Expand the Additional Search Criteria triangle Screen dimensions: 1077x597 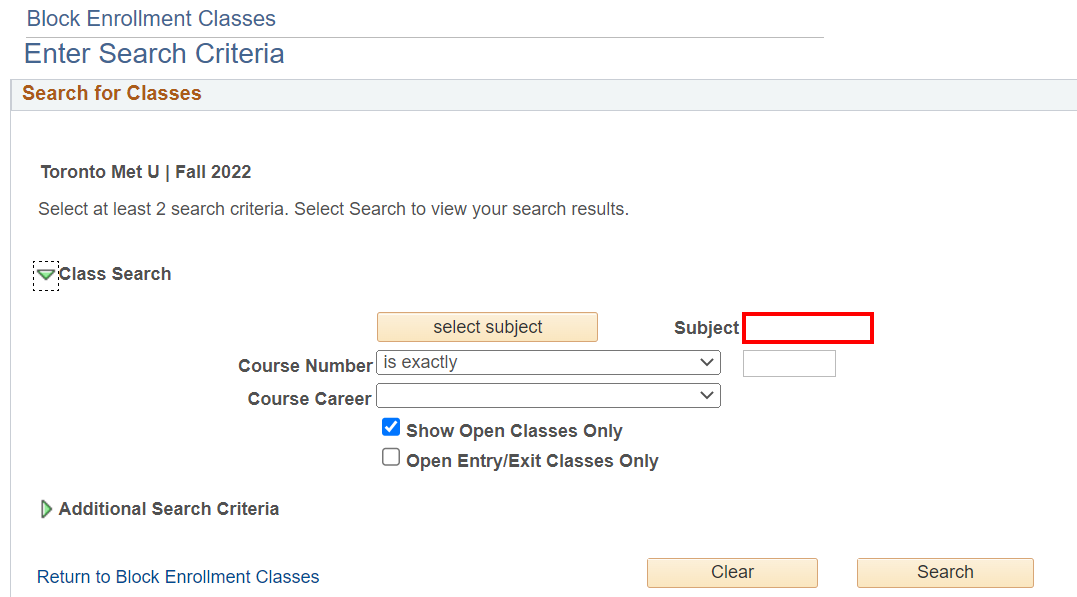click(46, 509)
